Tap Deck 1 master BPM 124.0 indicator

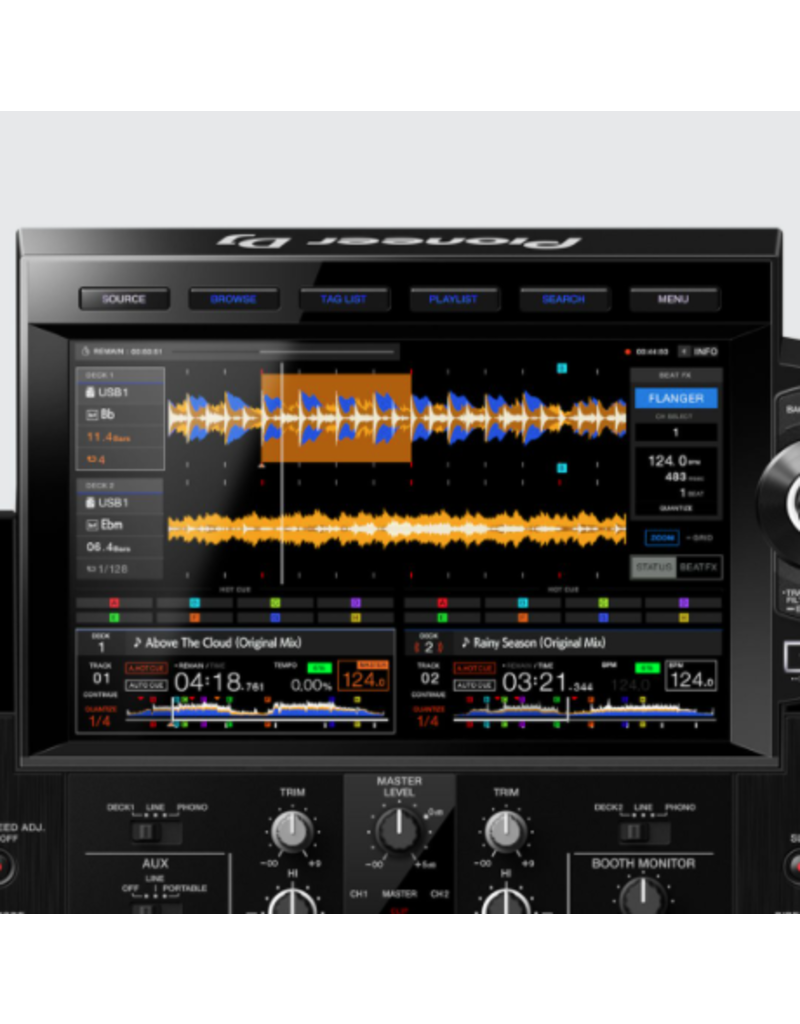(x=362, y=679)
